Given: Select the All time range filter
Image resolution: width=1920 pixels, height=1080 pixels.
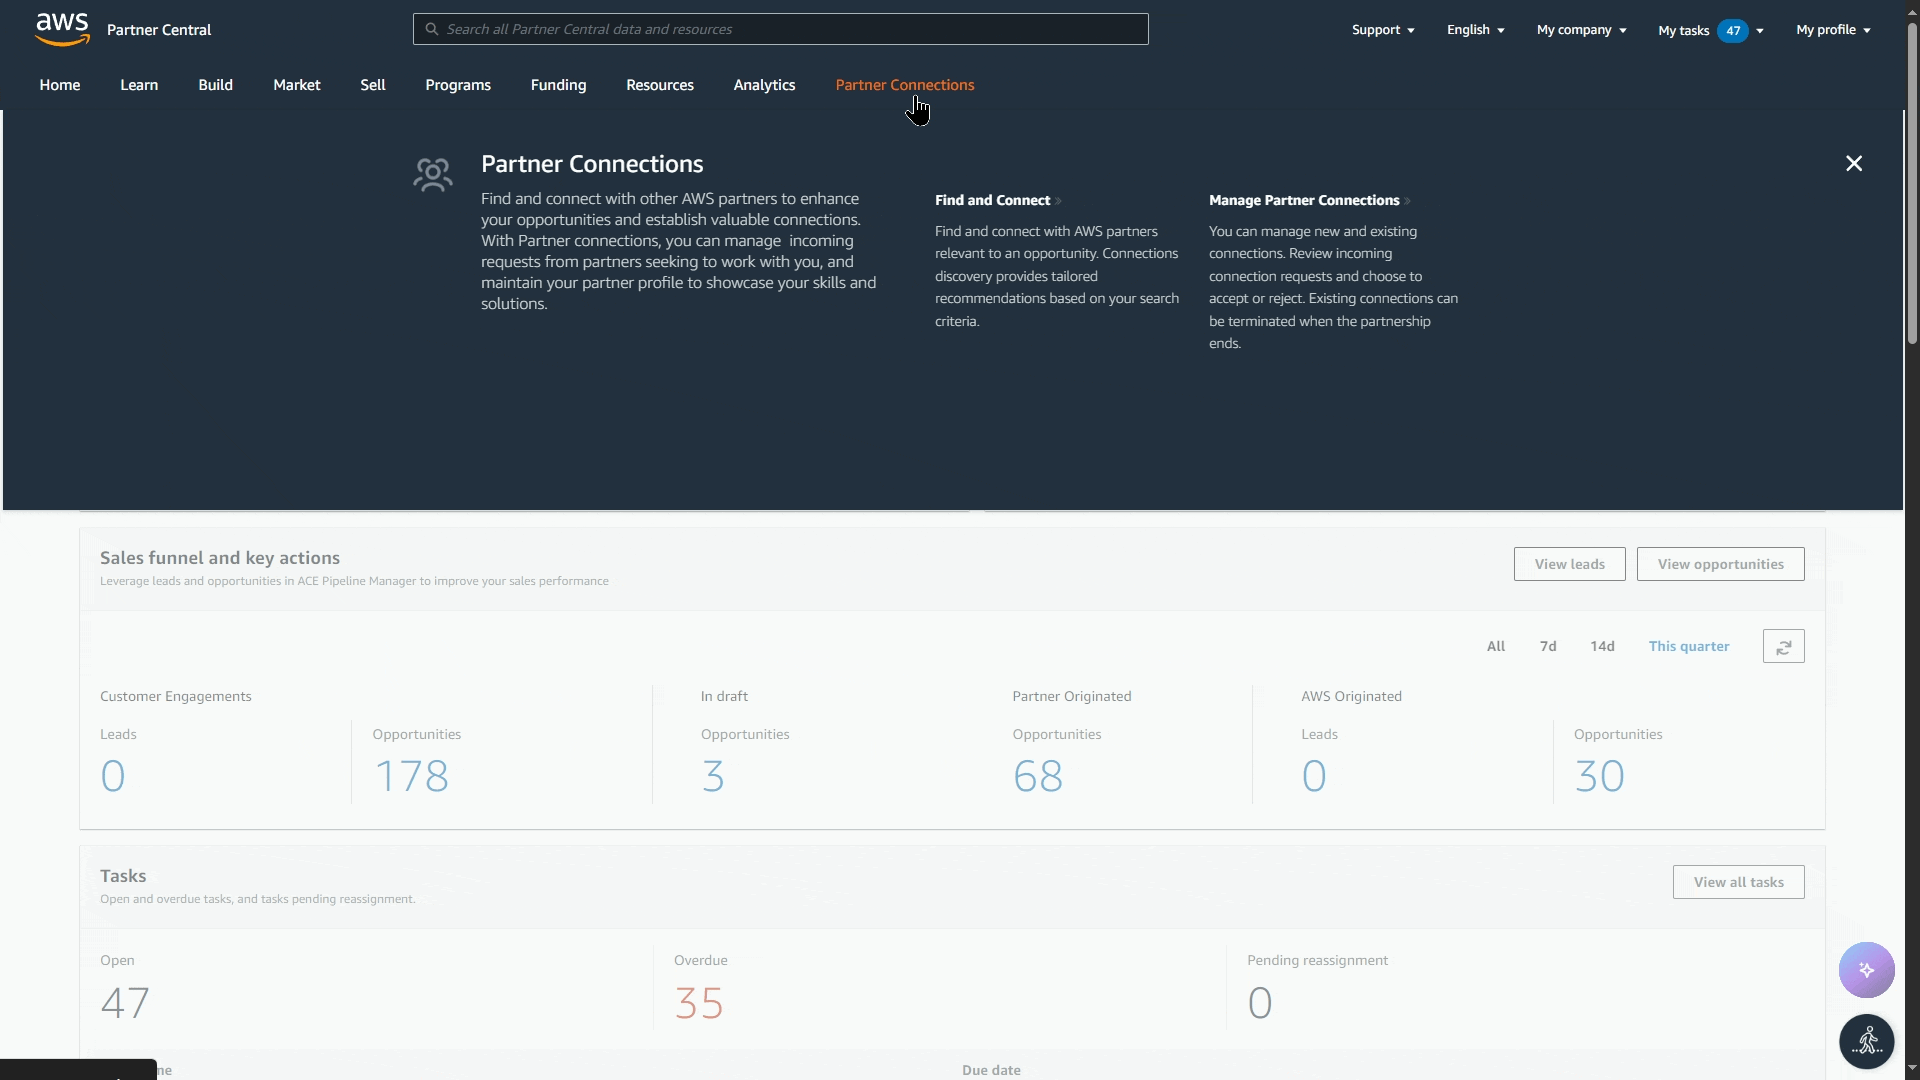Looking at the screenshot, I should [1495, 647].
